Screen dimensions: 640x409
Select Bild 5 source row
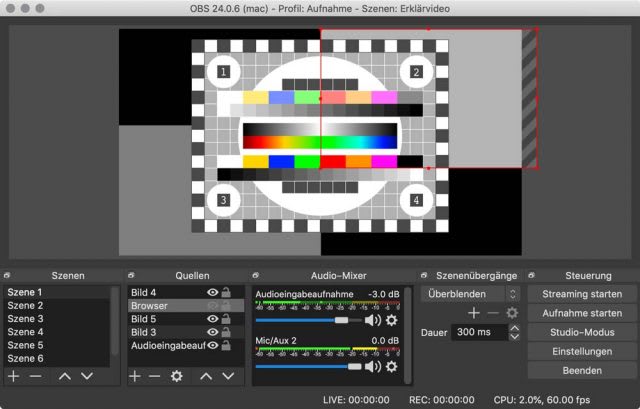point(186,319)
